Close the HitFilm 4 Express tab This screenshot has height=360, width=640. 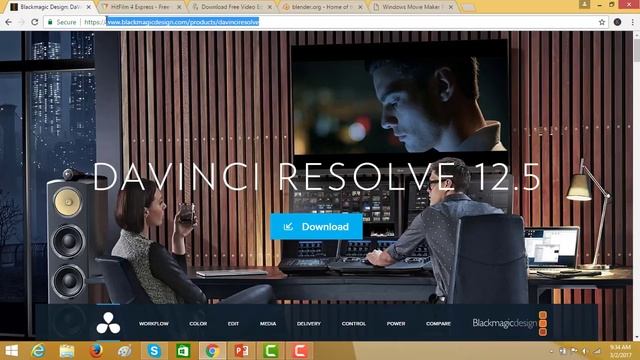[x=179, y=7]
